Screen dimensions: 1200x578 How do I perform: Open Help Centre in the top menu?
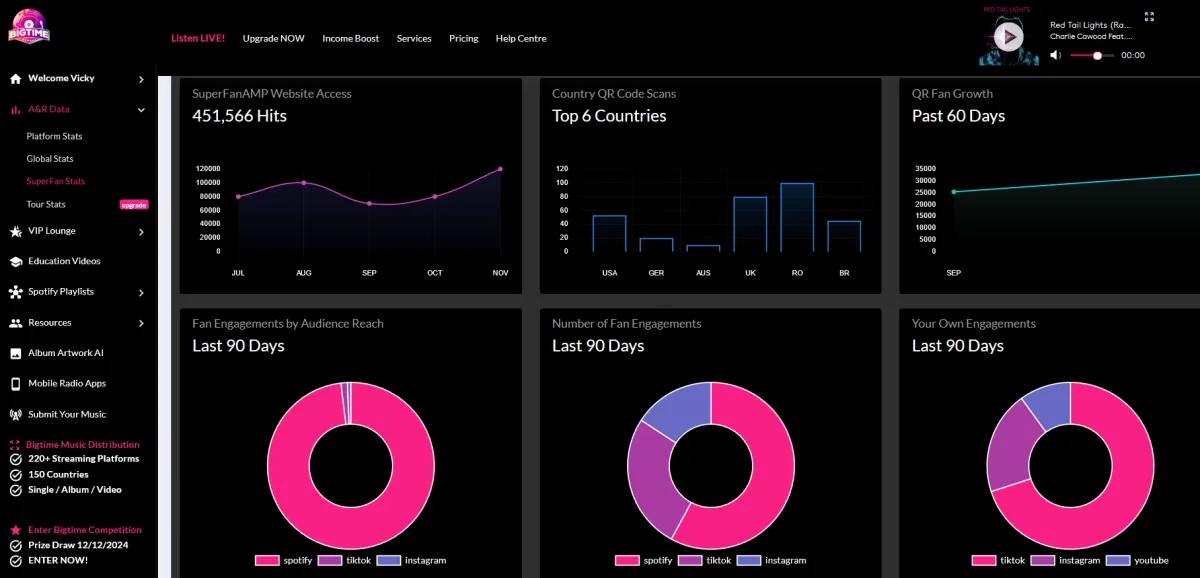(x=521, y=38)
